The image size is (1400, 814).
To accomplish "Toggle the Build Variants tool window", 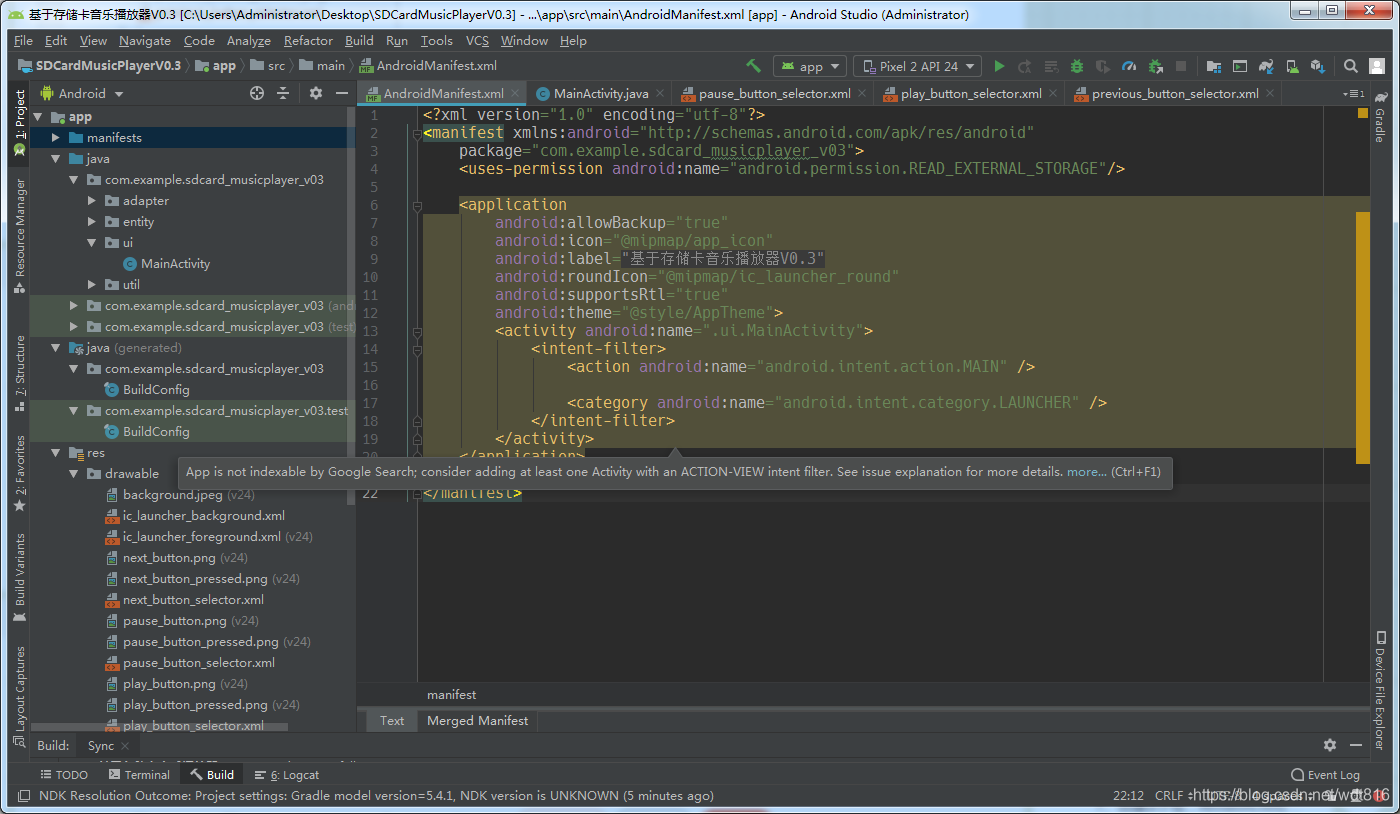I will (x=19, y=577).
